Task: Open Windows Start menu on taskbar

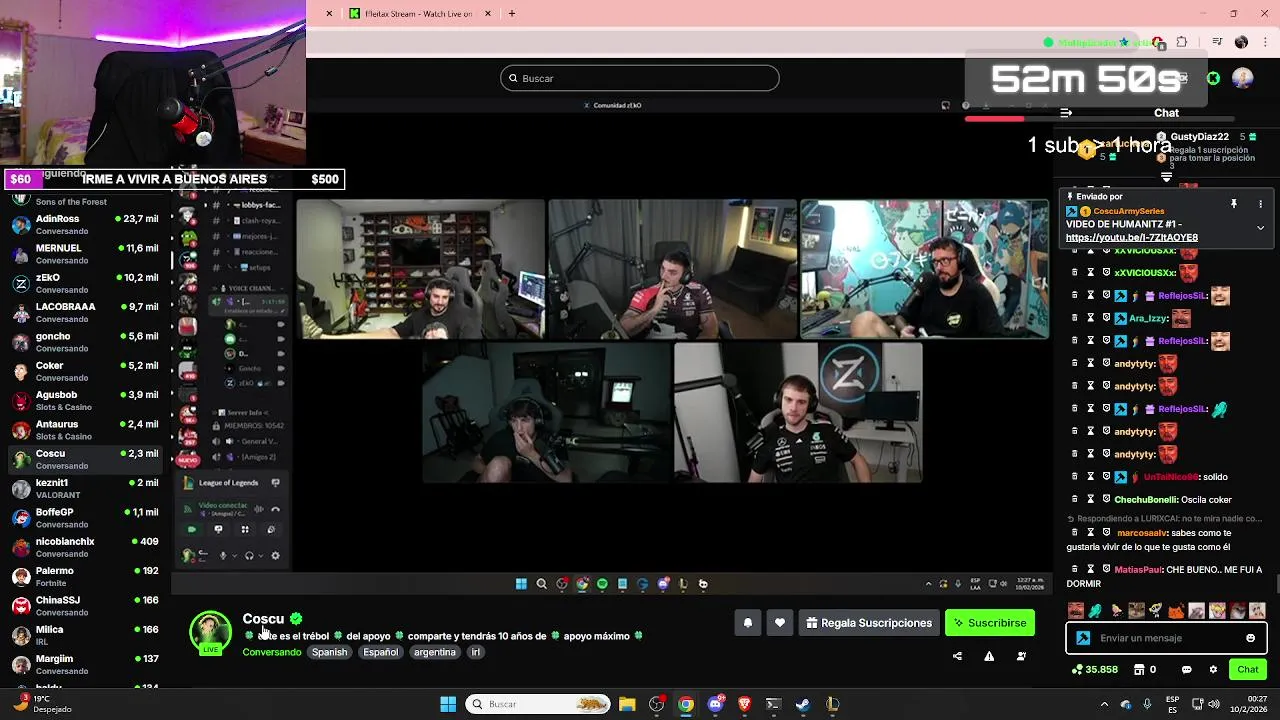Action: click(448, 704)
